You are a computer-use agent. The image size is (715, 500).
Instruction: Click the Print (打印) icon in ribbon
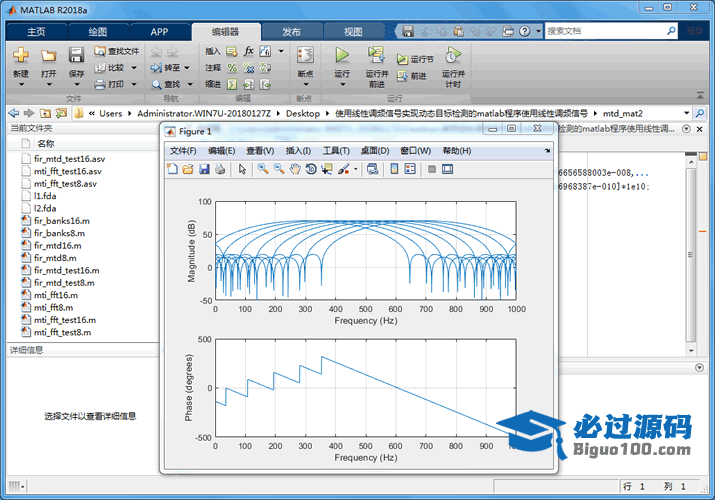(x=99, y=84)
